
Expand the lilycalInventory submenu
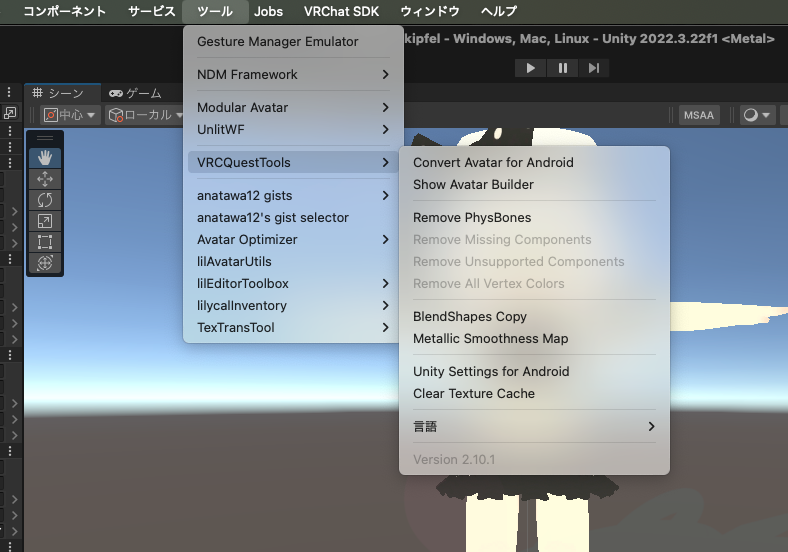point(293,306)
